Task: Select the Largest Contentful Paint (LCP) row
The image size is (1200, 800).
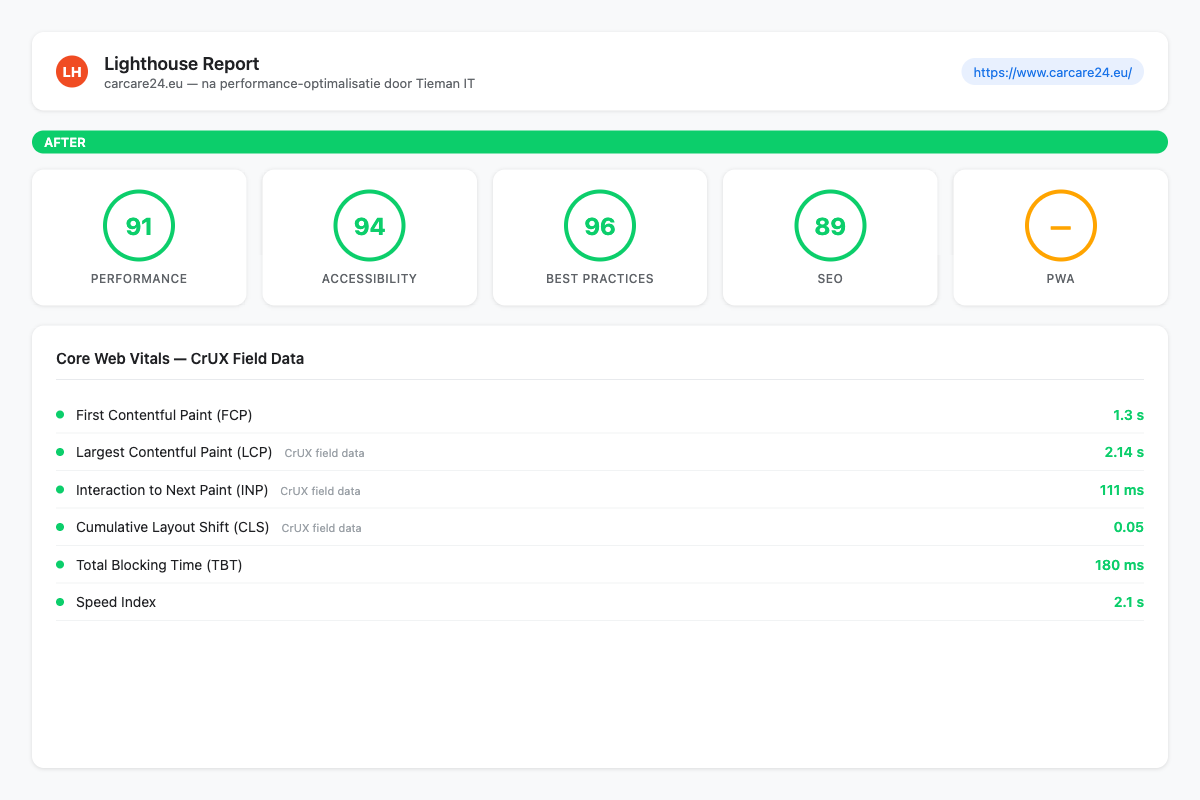Action: click(600, 452)
